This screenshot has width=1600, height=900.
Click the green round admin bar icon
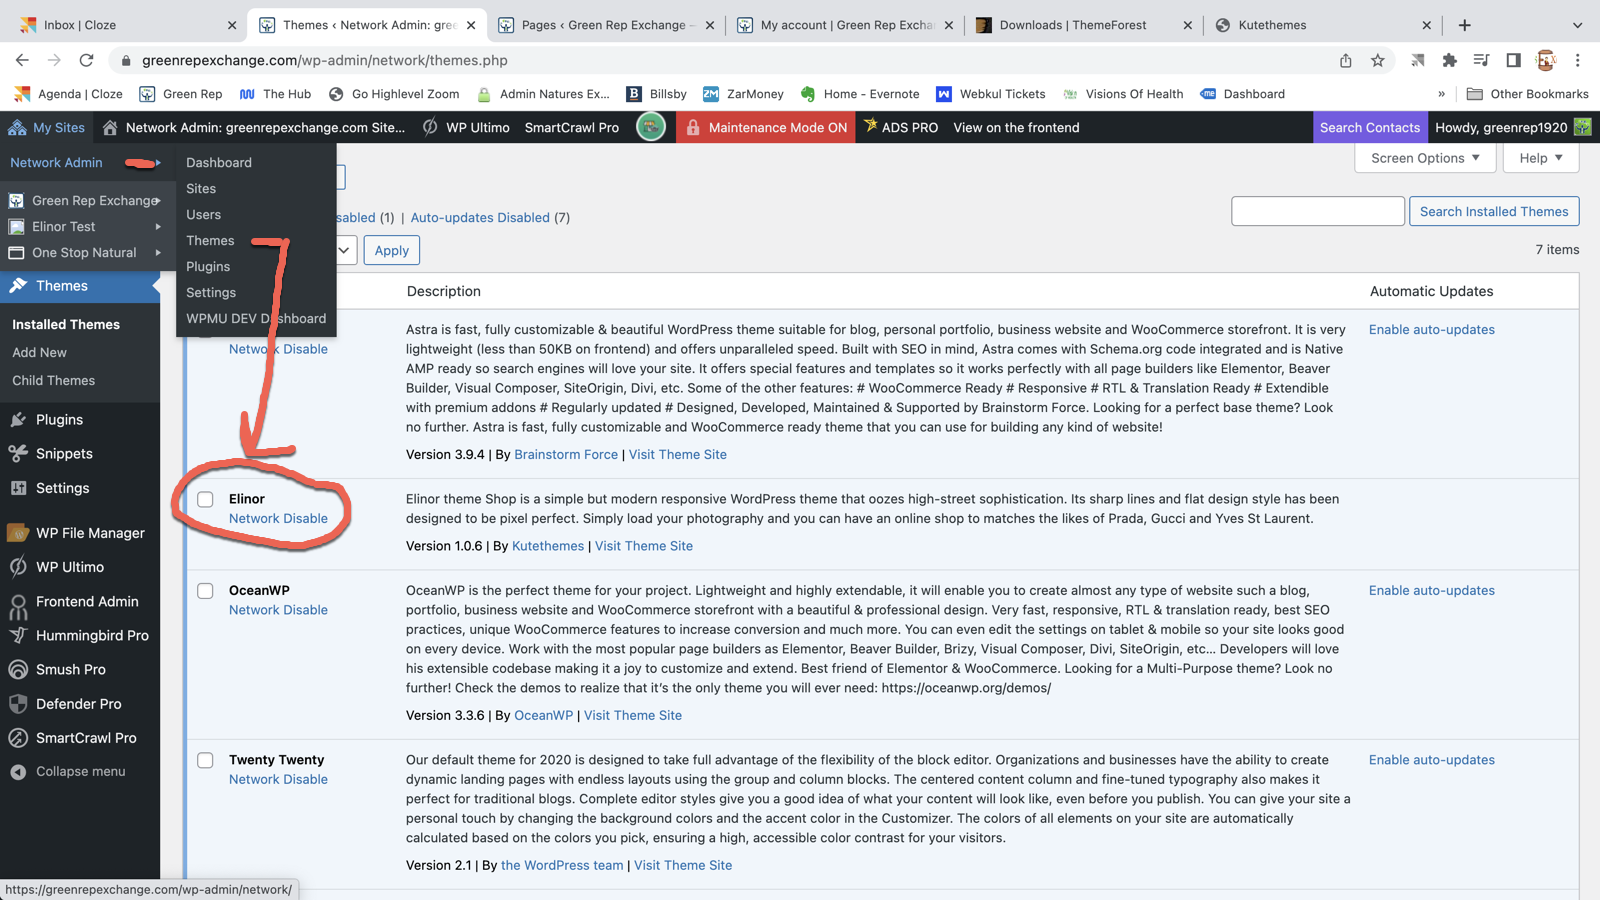[x=650, y=127]
